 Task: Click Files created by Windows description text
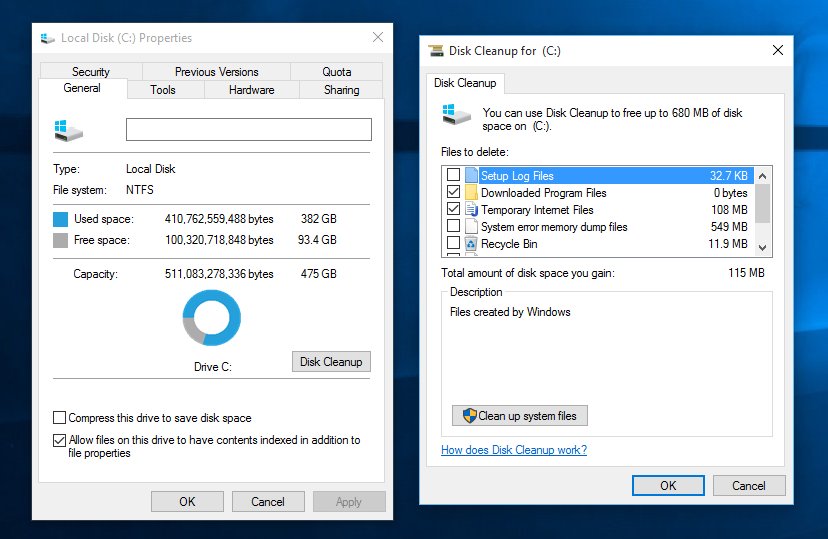point(510,311)
